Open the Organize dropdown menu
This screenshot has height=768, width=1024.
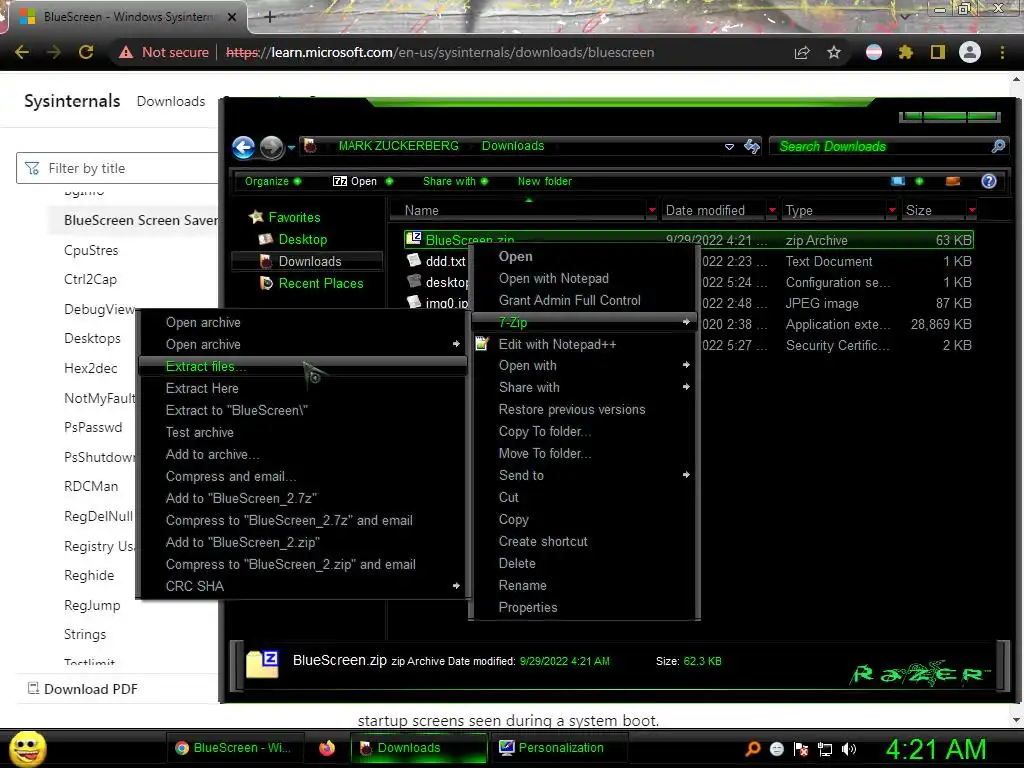(x=272, y=181)
